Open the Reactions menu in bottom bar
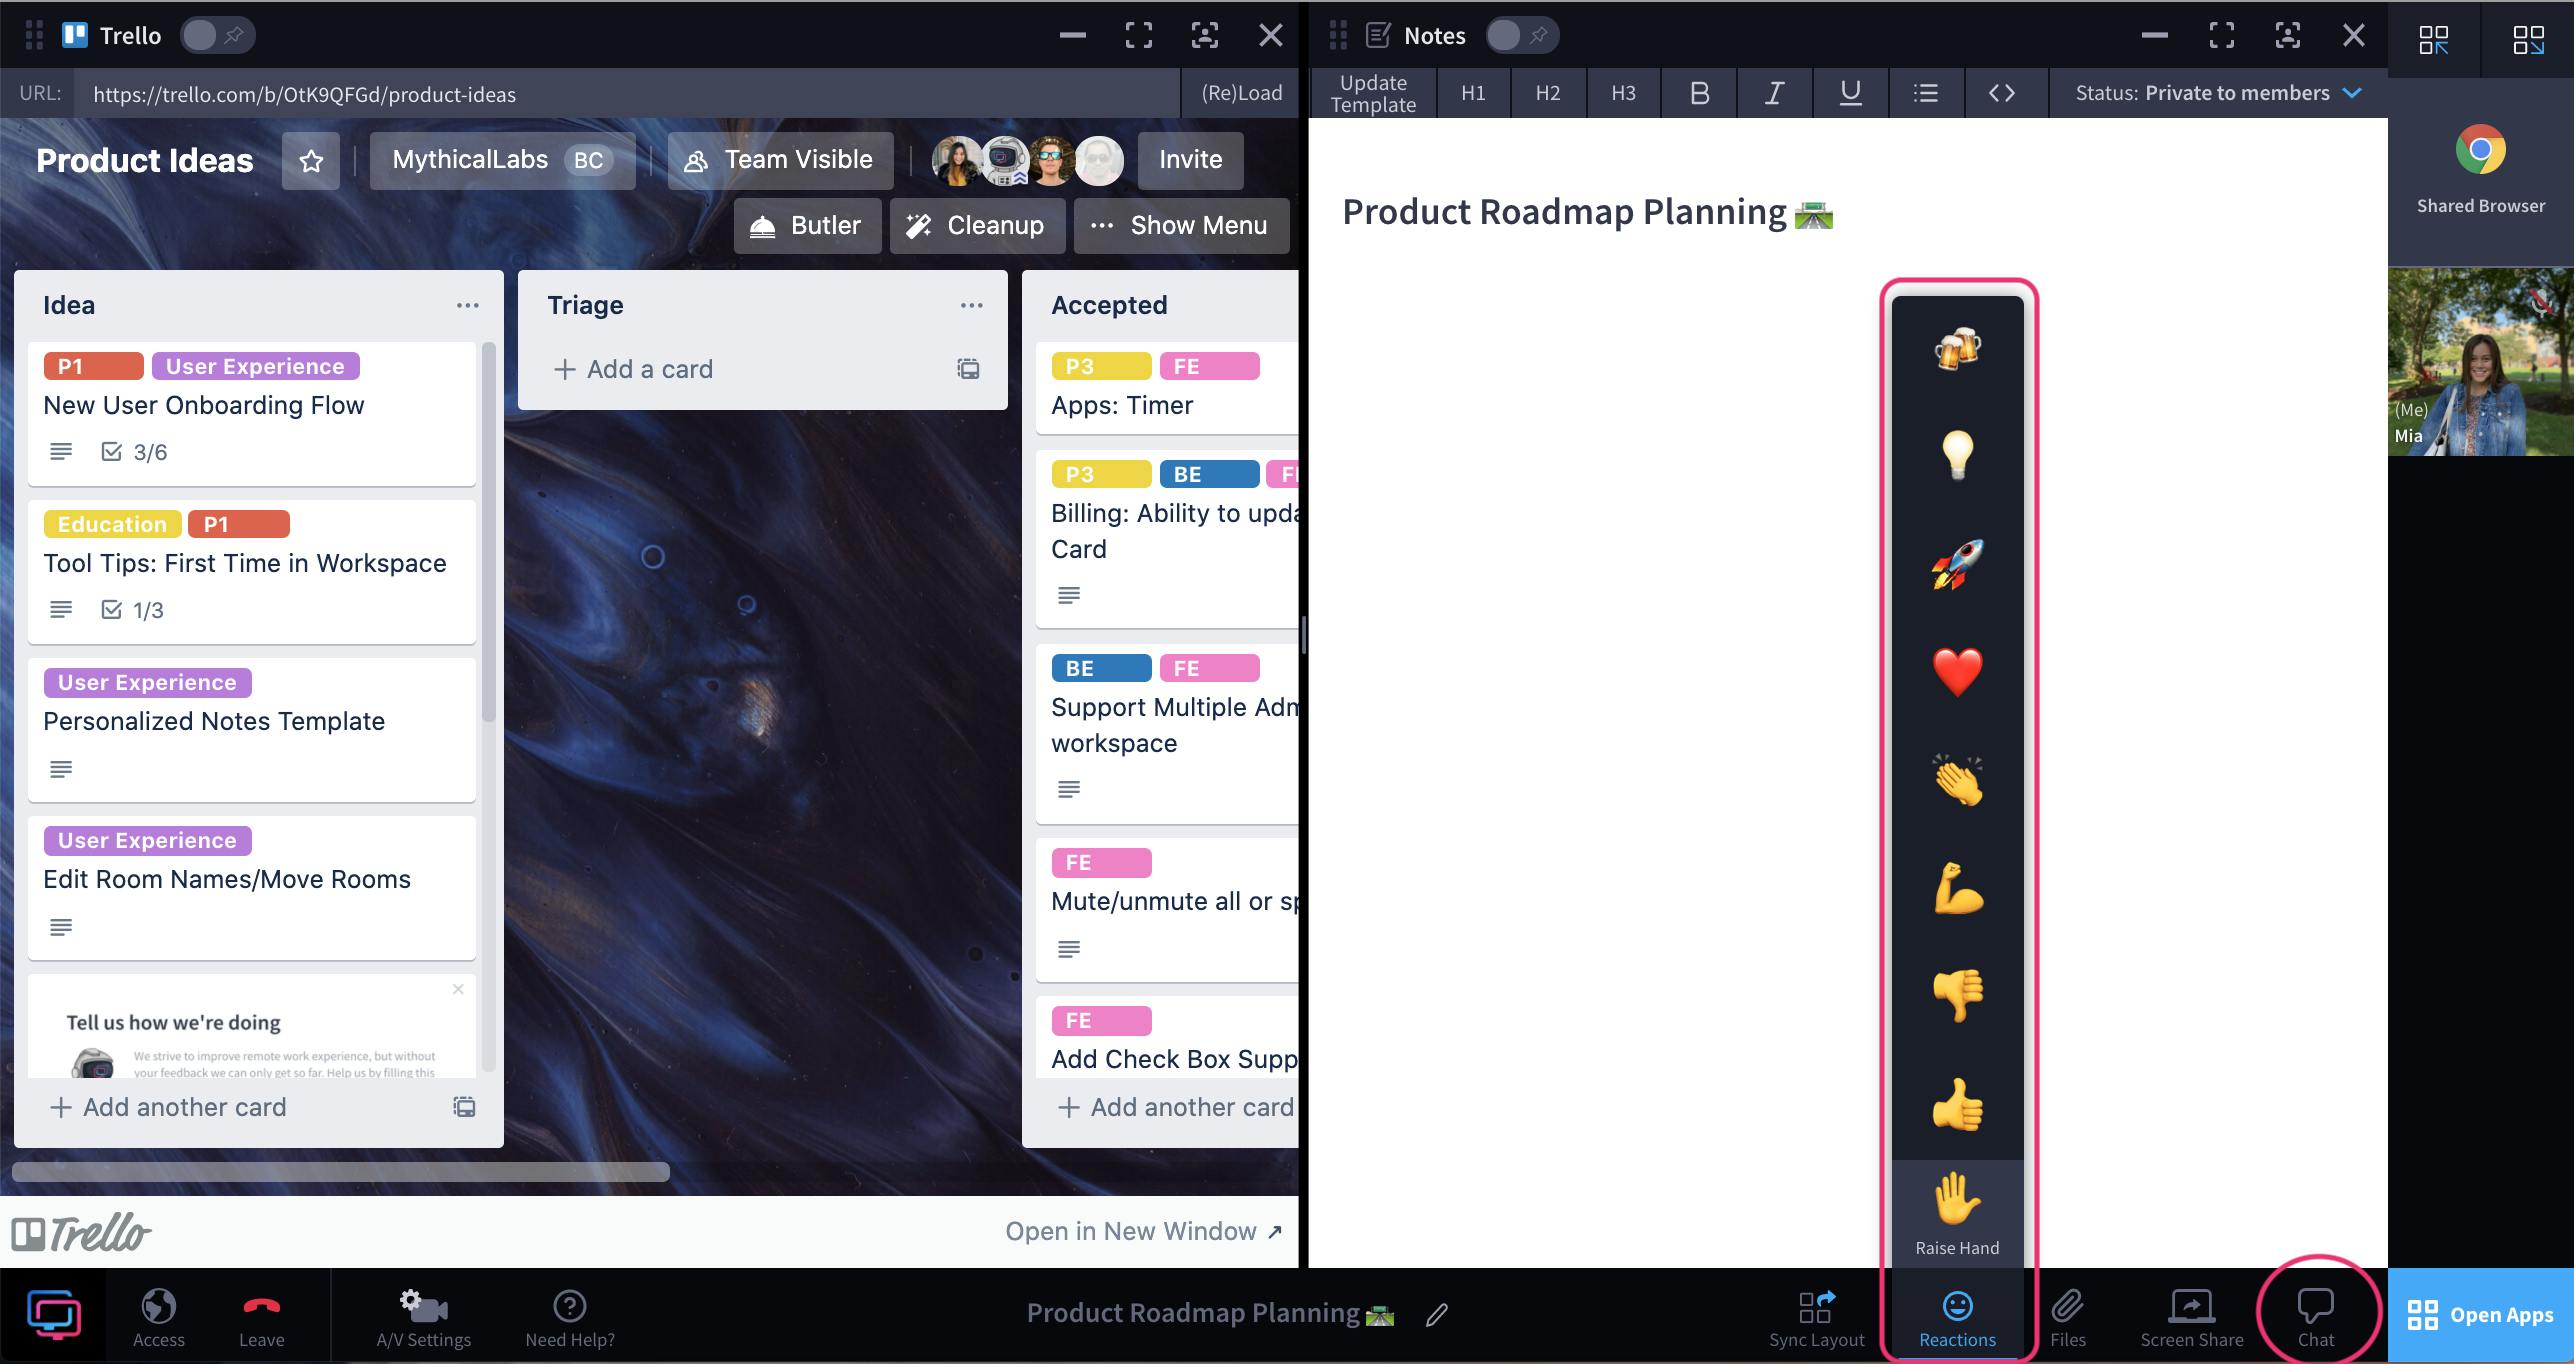 pyautogui.click(x=1957, y=1318)
